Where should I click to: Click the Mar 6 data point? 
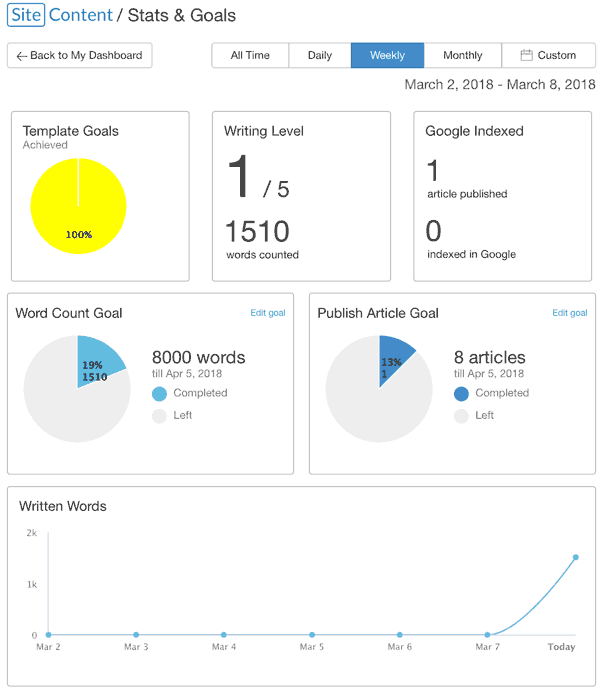[400, 635]
